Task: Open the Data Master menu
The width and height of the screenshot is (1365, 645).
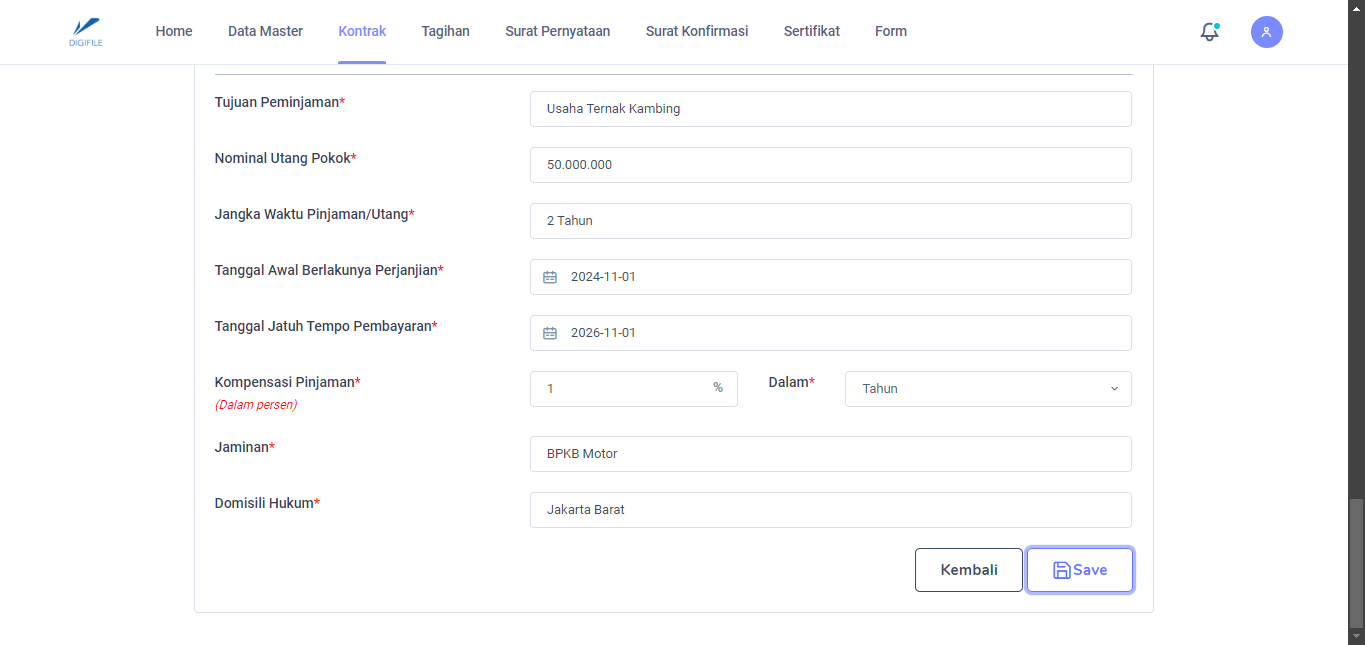Action: (265, 31)
